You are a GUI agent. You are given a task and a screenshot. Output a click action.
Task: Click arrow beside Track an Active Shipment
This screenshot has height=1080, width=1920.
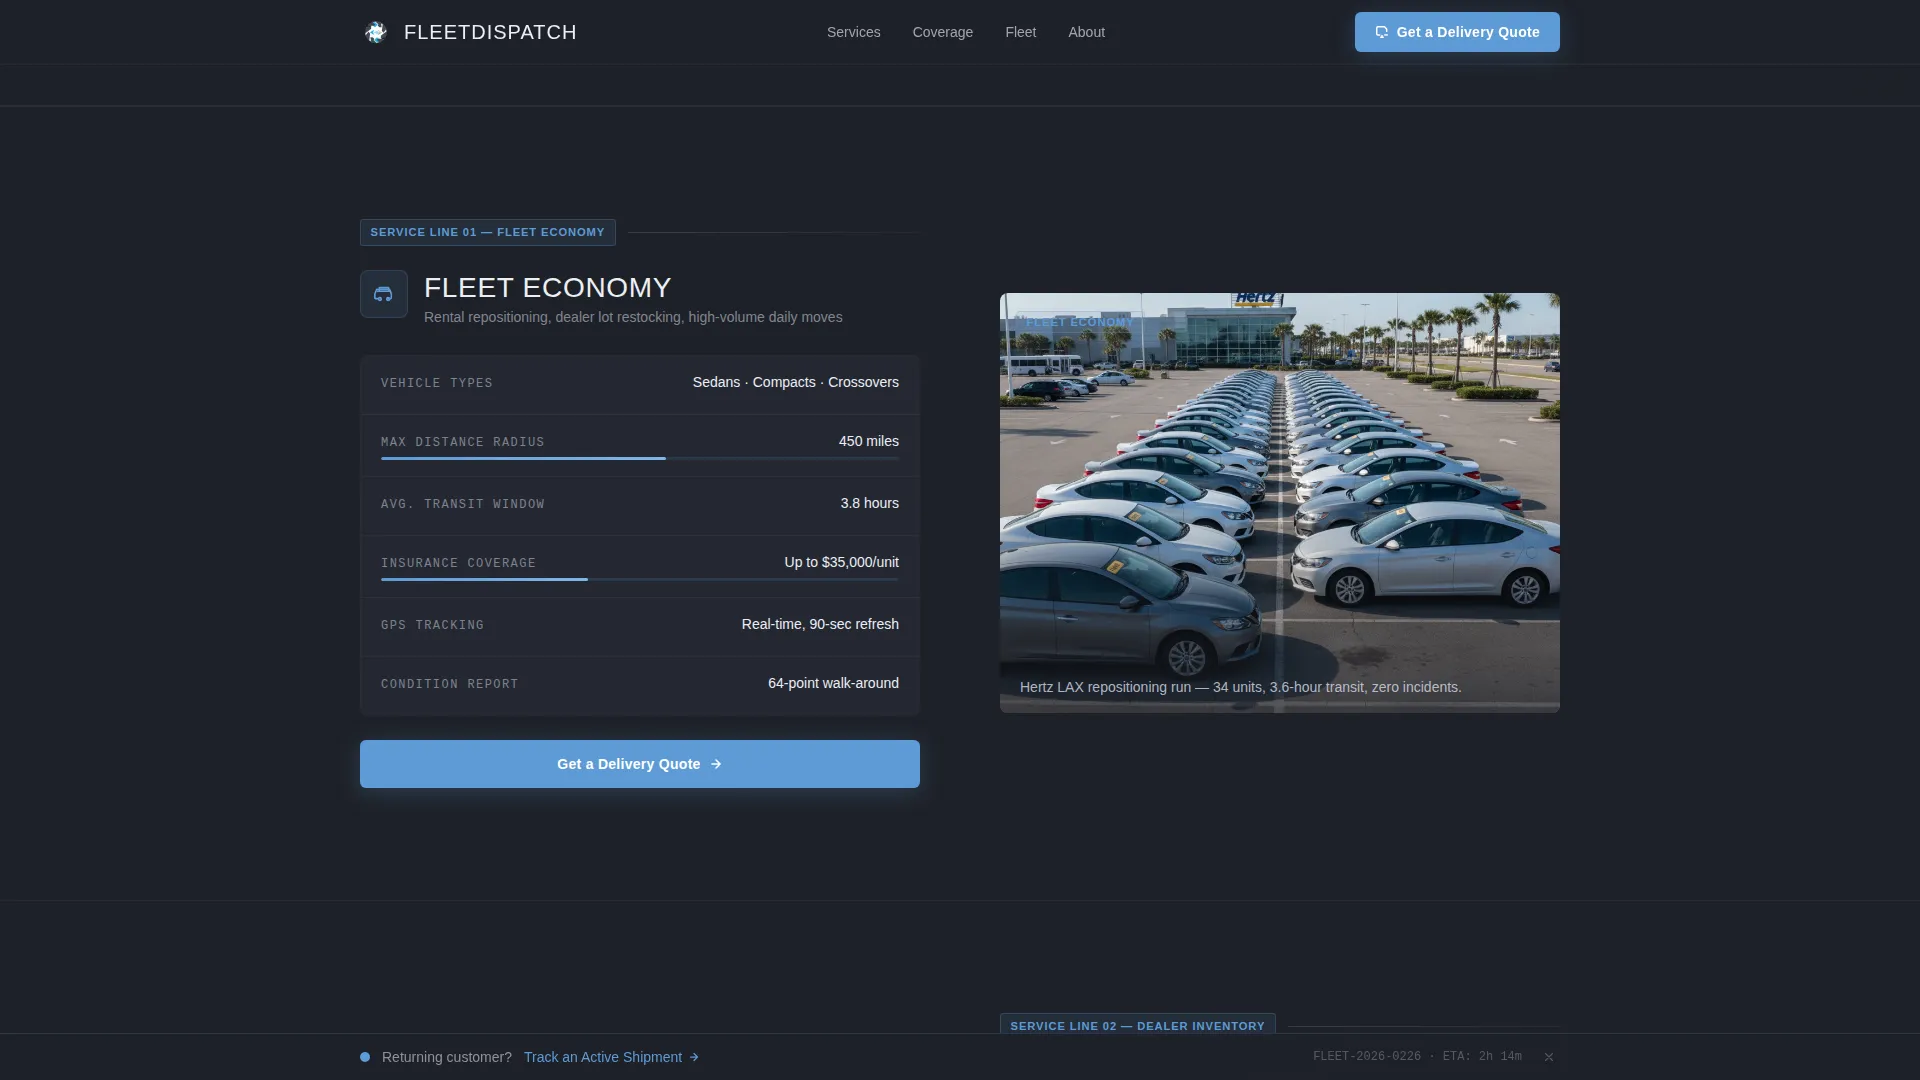pos(694,1057)
